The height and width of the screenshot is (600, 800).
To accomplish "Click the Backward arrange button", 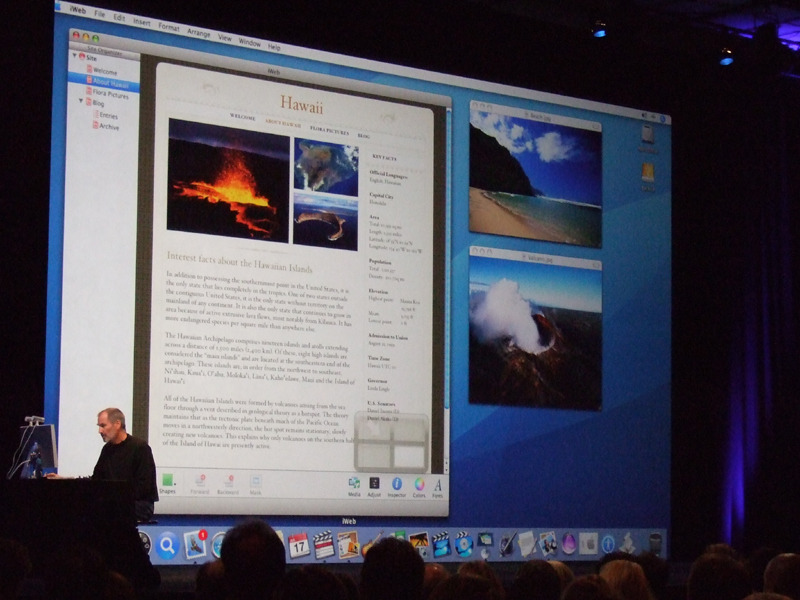I will pos(228,485).
